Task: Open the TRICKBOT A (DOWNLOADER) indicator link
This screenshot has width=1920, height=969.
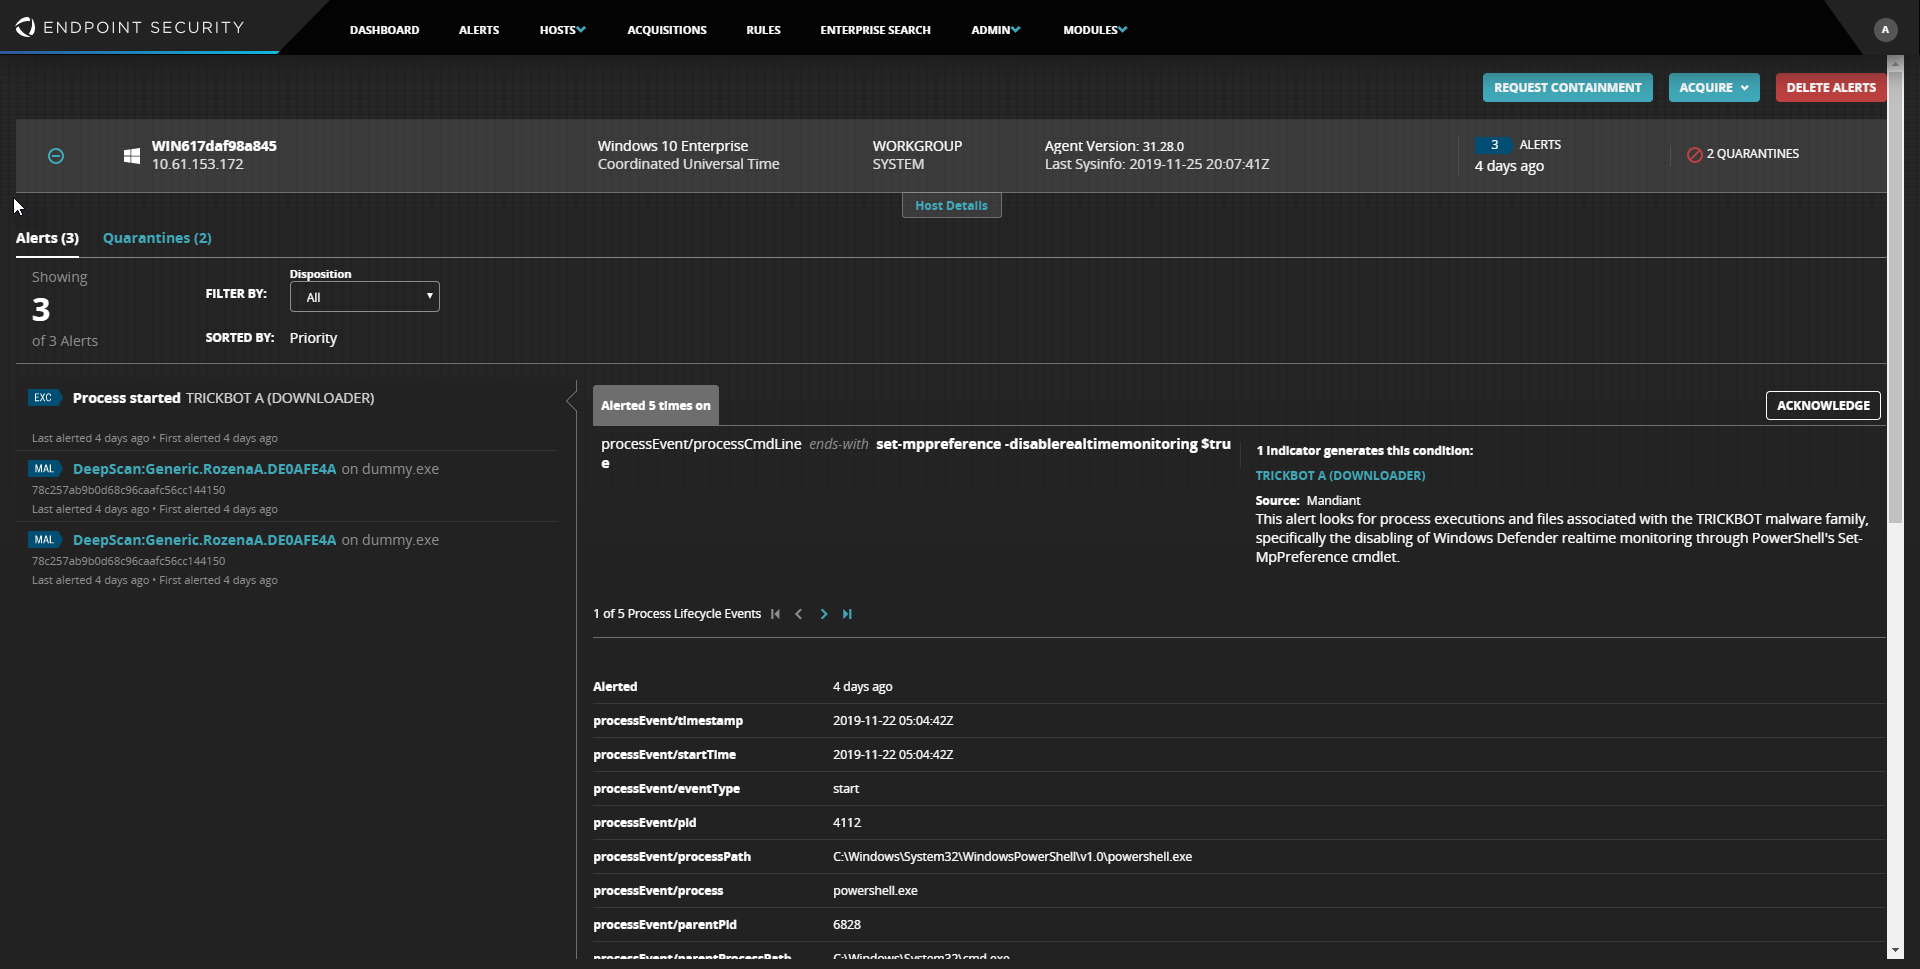Action: click(x=1340, y=476)
